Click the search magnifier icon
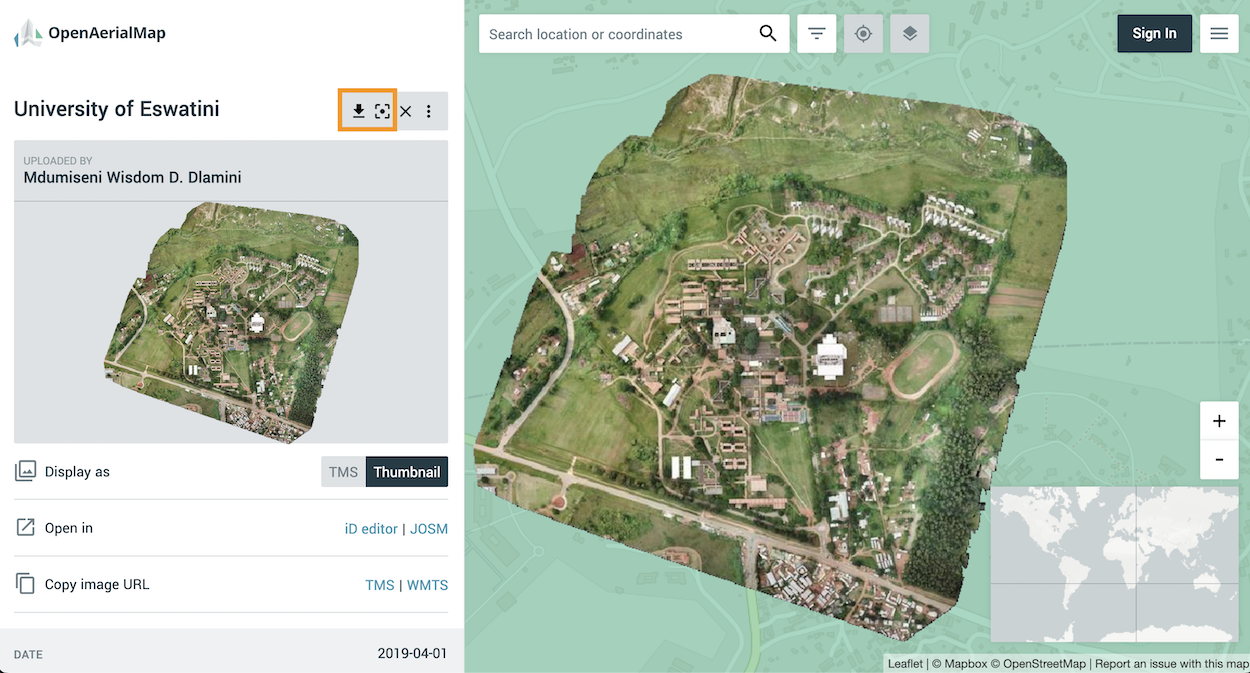The height and width of the screenshot is (673, 1250). 767,34
